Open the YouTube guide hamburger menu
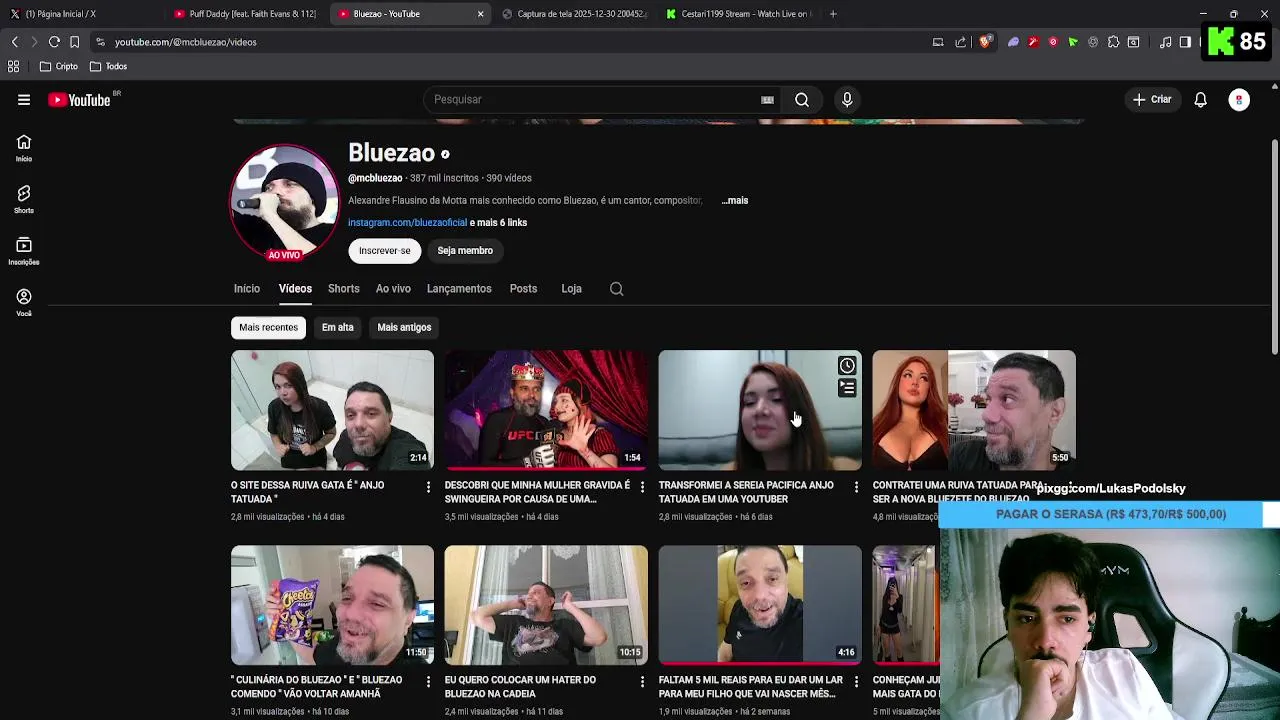The image size is (1280, 720). [x=24, y=100]
